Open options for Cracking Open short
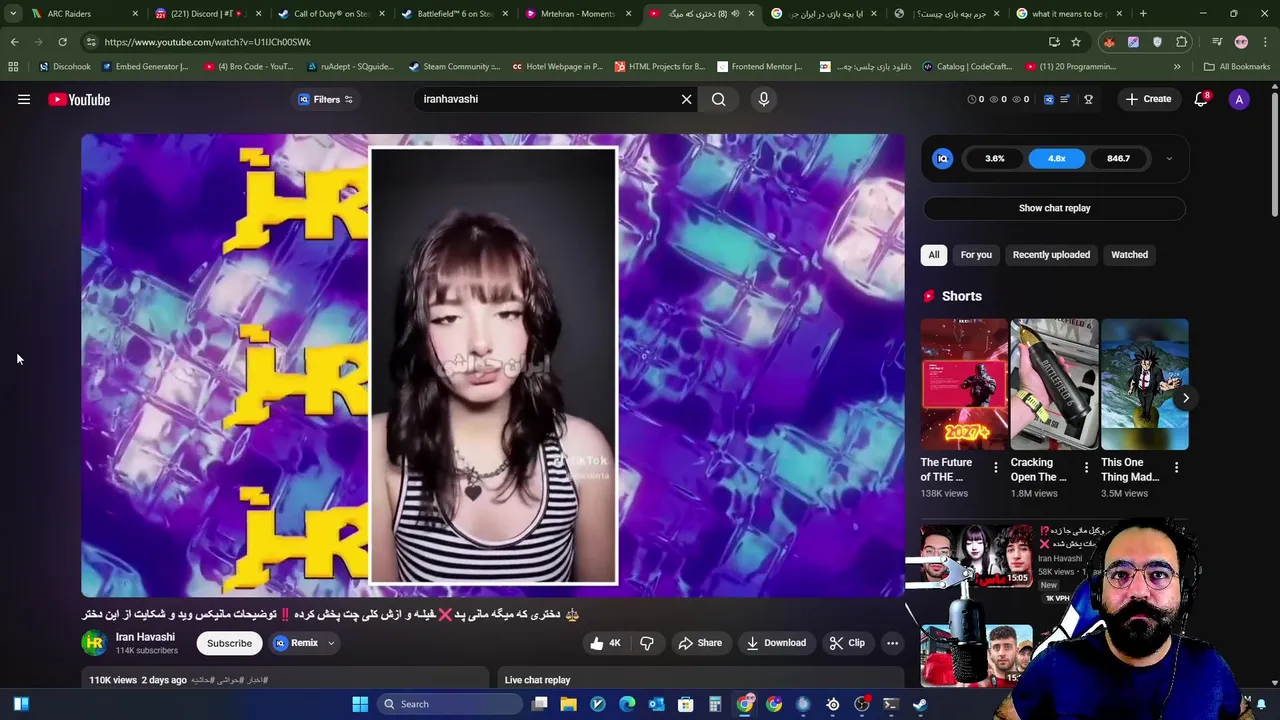The image size is (1280, 720). click(x=1086, y=467)
